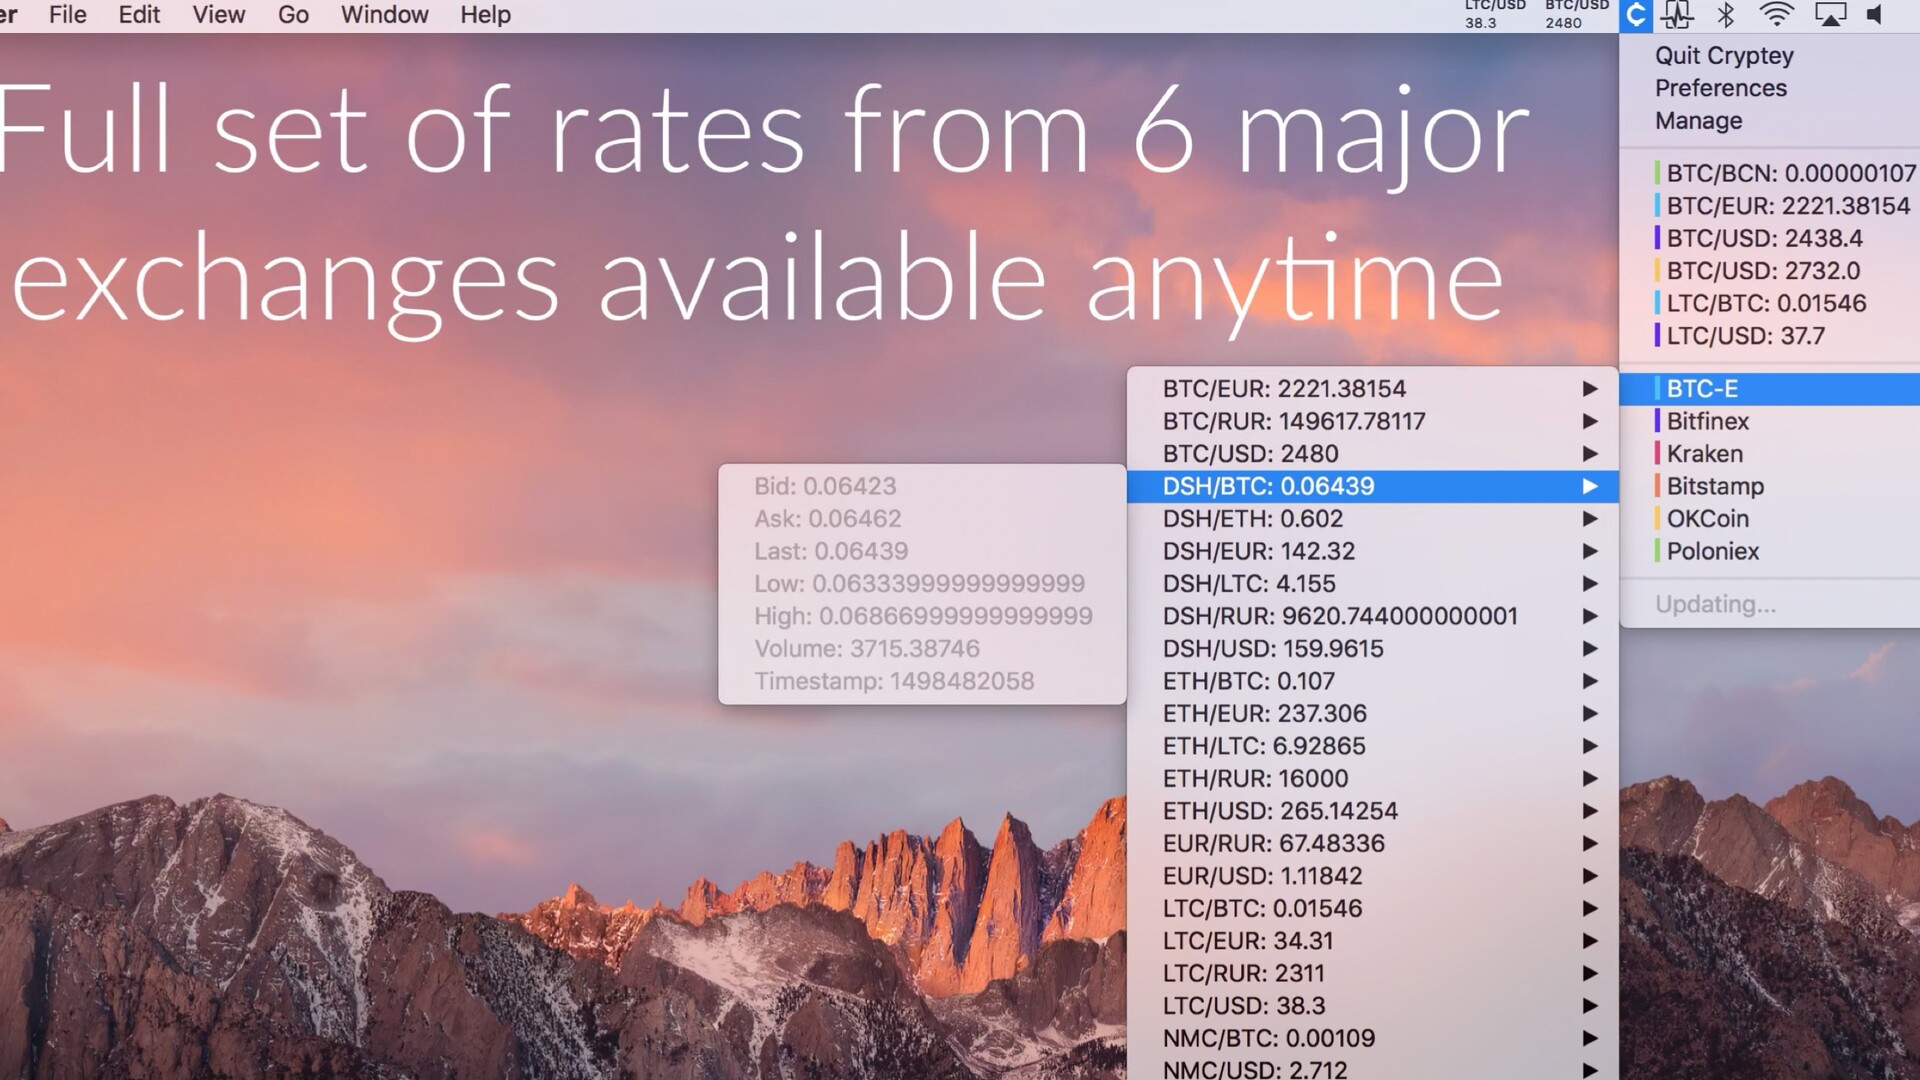Select the ETH/USD: 265.14254 row
The width and height of the screenshot is (1920, 1080).
point(1372,811)
